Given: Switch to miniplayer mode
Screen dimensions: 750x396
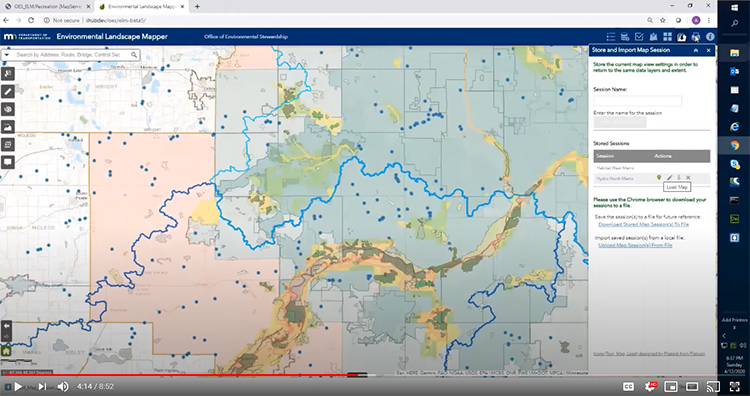Looking at the screenshot, I should [x=671, y=386].
